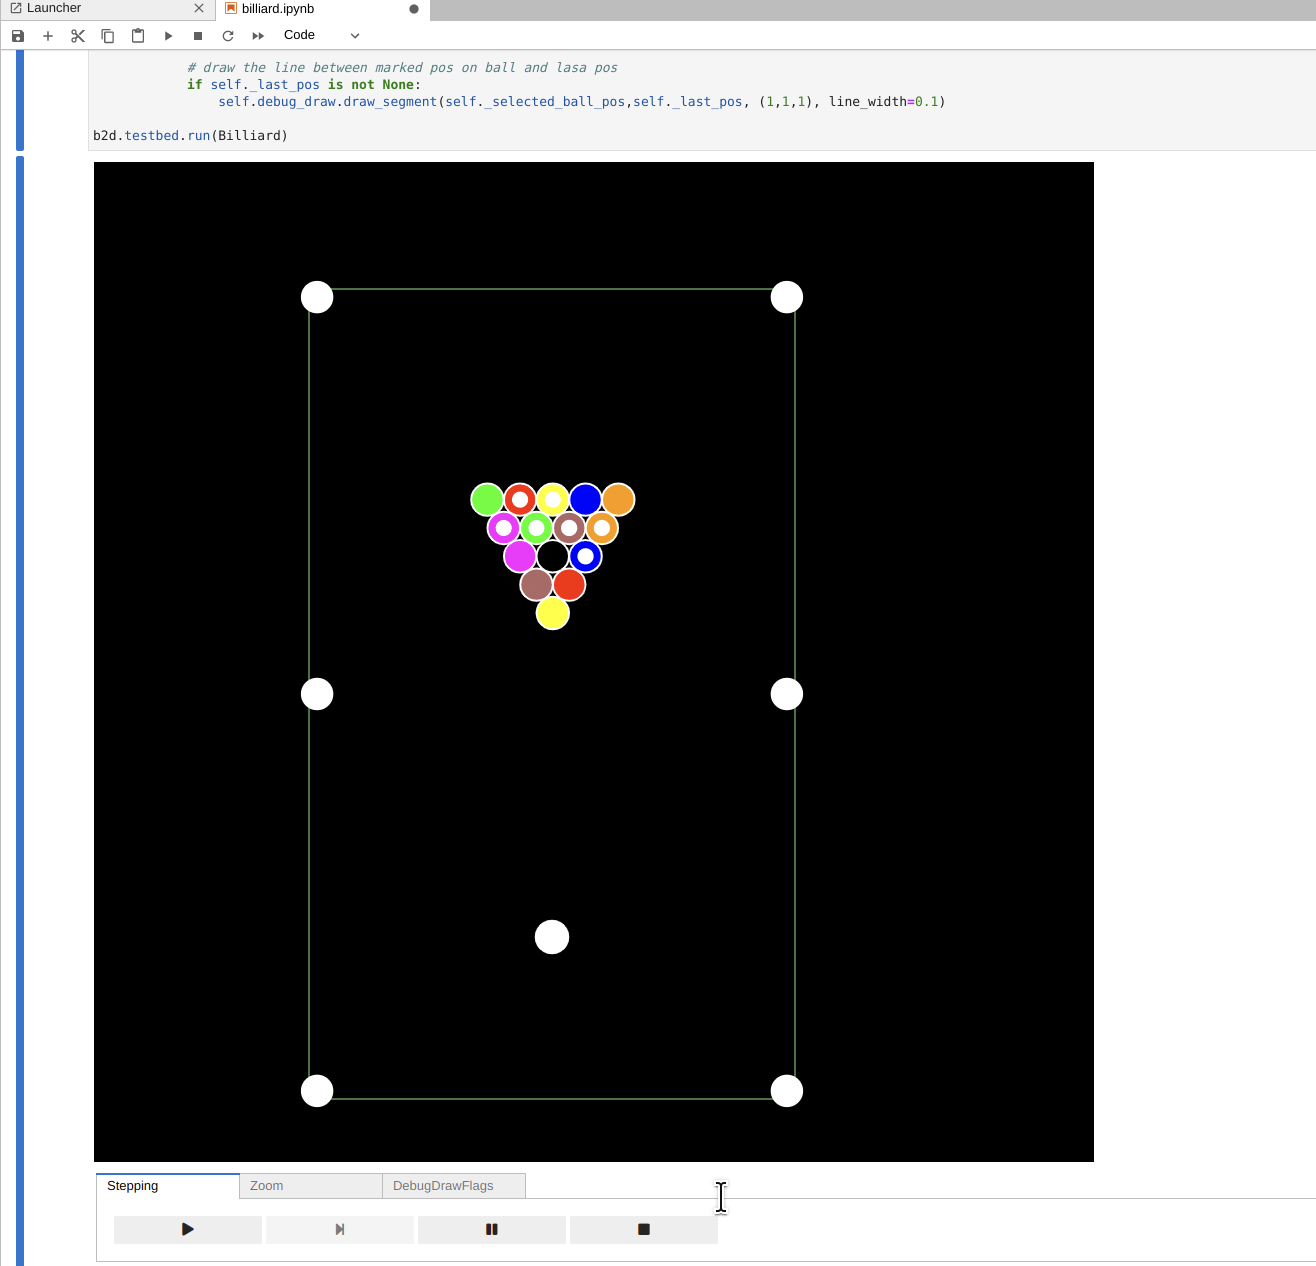Collapse the output cell with its blue bar
Image resolution: width=1316 pixels, height=1266 pixels.
click(x=20, y=710)
